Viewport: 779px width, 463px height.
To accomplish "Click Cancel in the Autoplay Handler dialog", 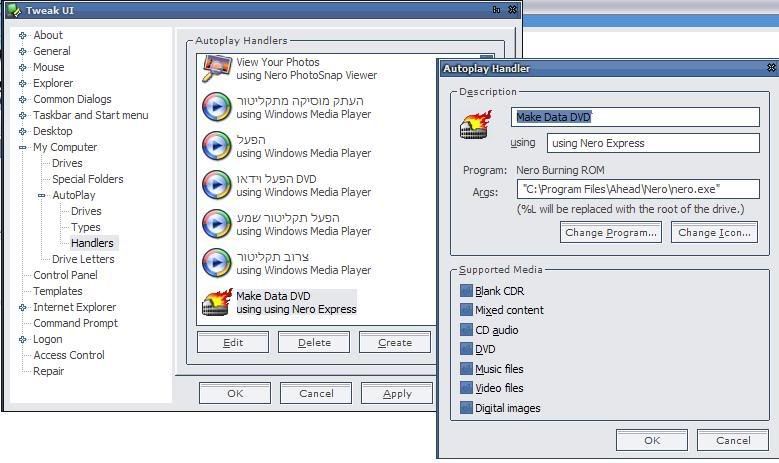I will [733, 440].
